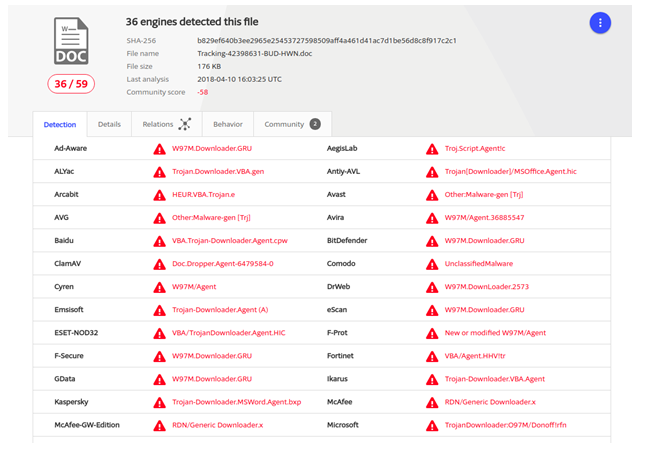
Task: Click the 36 / 59 detection ratio badge
Action: tap(71, 84)
